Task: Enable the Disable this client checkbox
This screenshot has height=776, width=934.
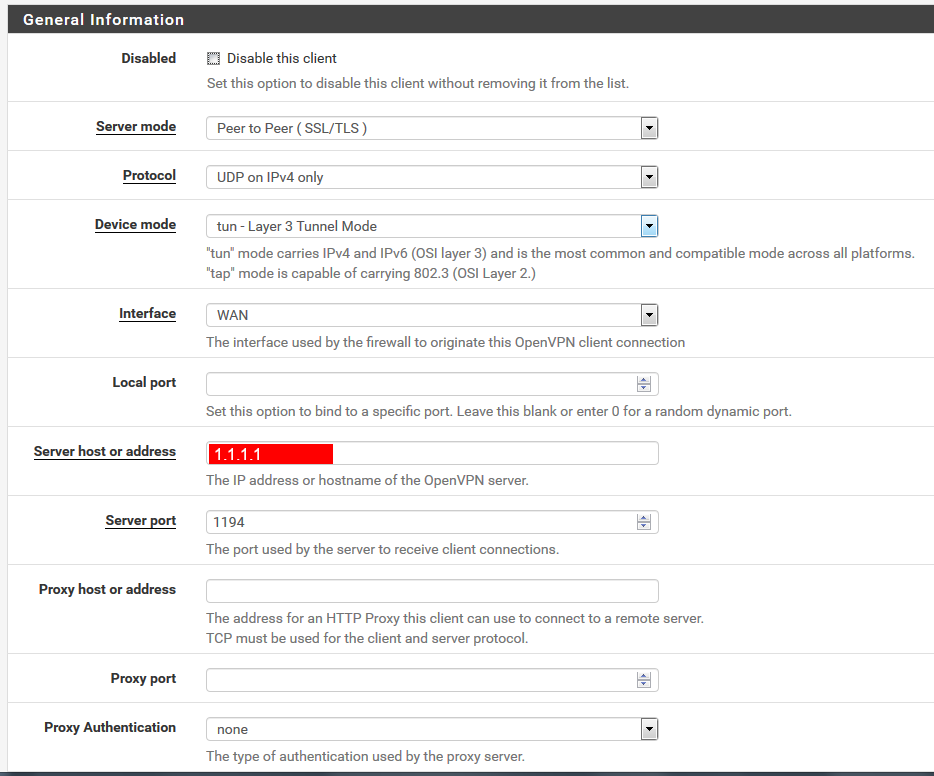Action: [213, 59]
